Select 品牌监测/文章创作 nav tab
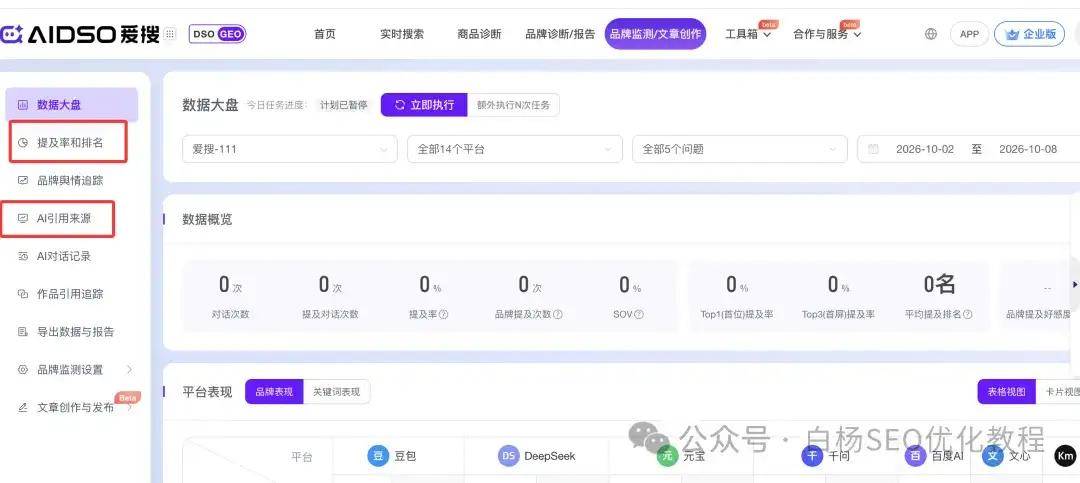This screenshot has width=1080, height=483. [656, 34]
